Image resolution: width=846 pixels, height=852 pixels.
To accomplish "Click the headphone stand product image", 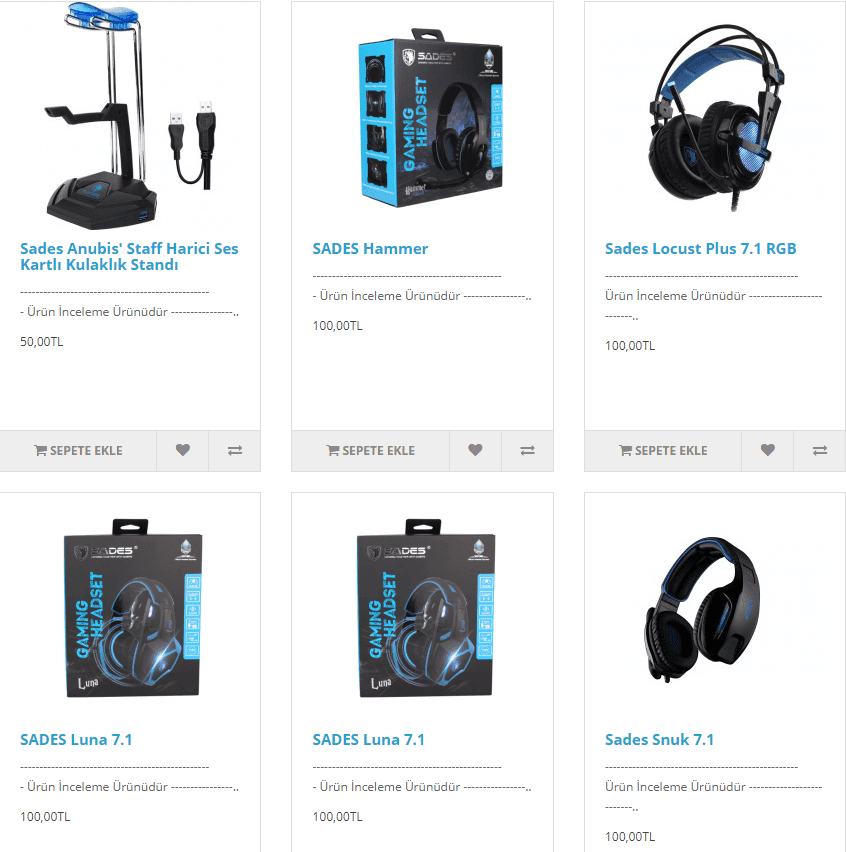I will tap(130, 116).
